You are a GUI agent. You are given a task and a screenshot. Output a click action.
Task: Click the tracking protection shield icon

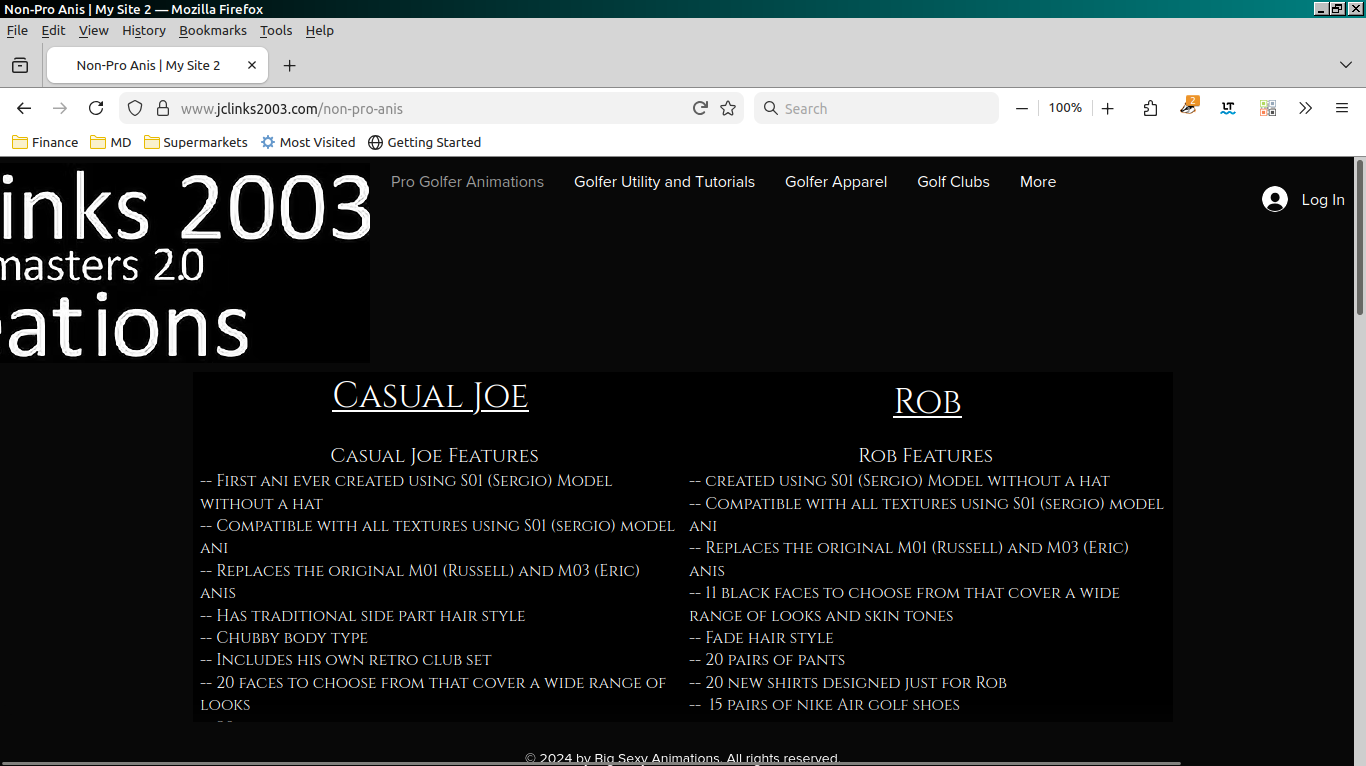pyautogui.click(x=135, y=108)
